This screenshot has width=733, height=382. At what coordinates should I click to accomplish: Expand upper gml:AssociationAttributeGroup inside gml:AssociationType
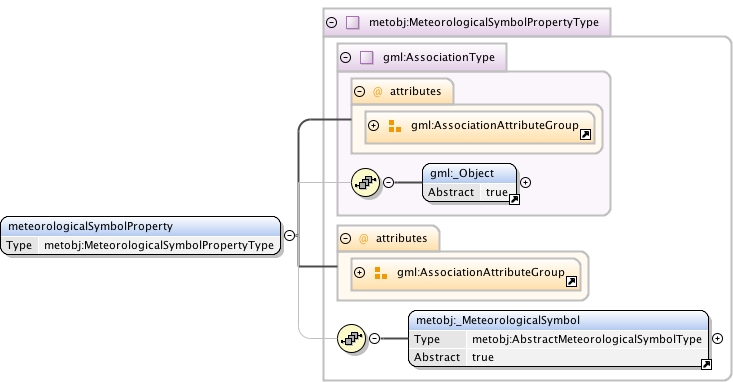(373, 125)
